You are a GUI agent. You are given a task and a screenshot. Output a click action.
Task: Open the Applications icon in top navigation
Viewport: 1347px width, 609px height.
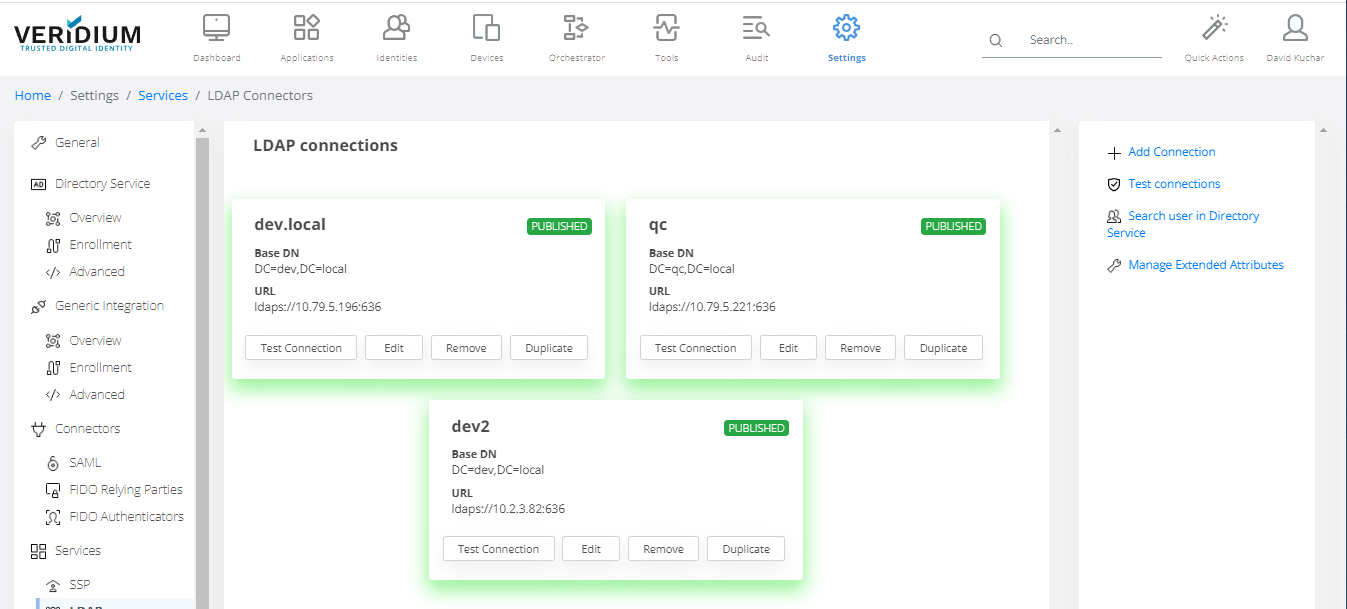point(306,28)
